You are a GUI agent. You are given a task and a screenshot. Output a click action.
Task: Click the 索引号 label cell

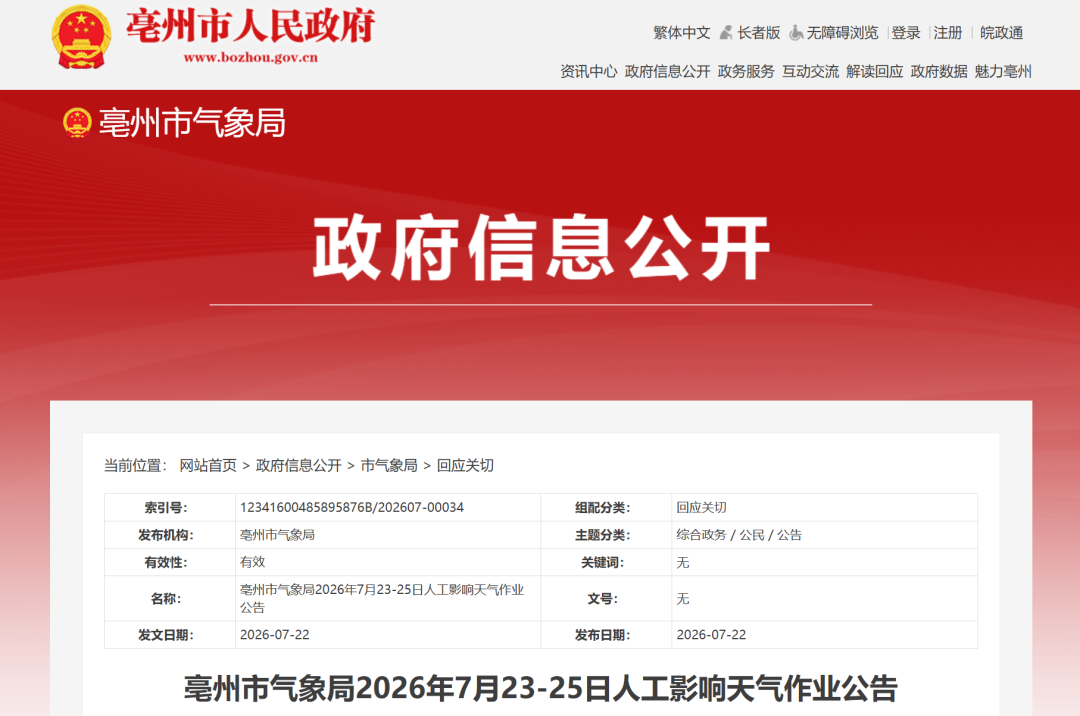pos(169,507)
